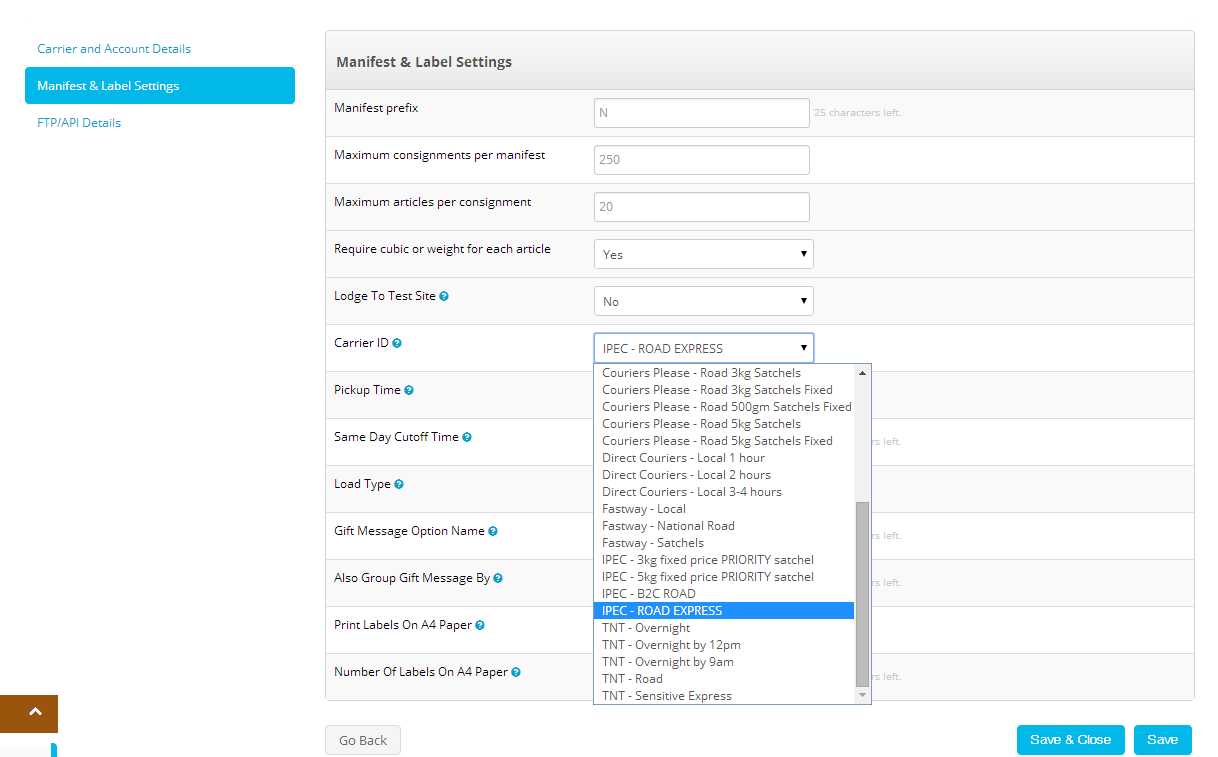The width and height of the screenshot is (1218, 757).
Task: Choose Direct Couriers - Local 2 hours
Action: click(x=724, y=475)
